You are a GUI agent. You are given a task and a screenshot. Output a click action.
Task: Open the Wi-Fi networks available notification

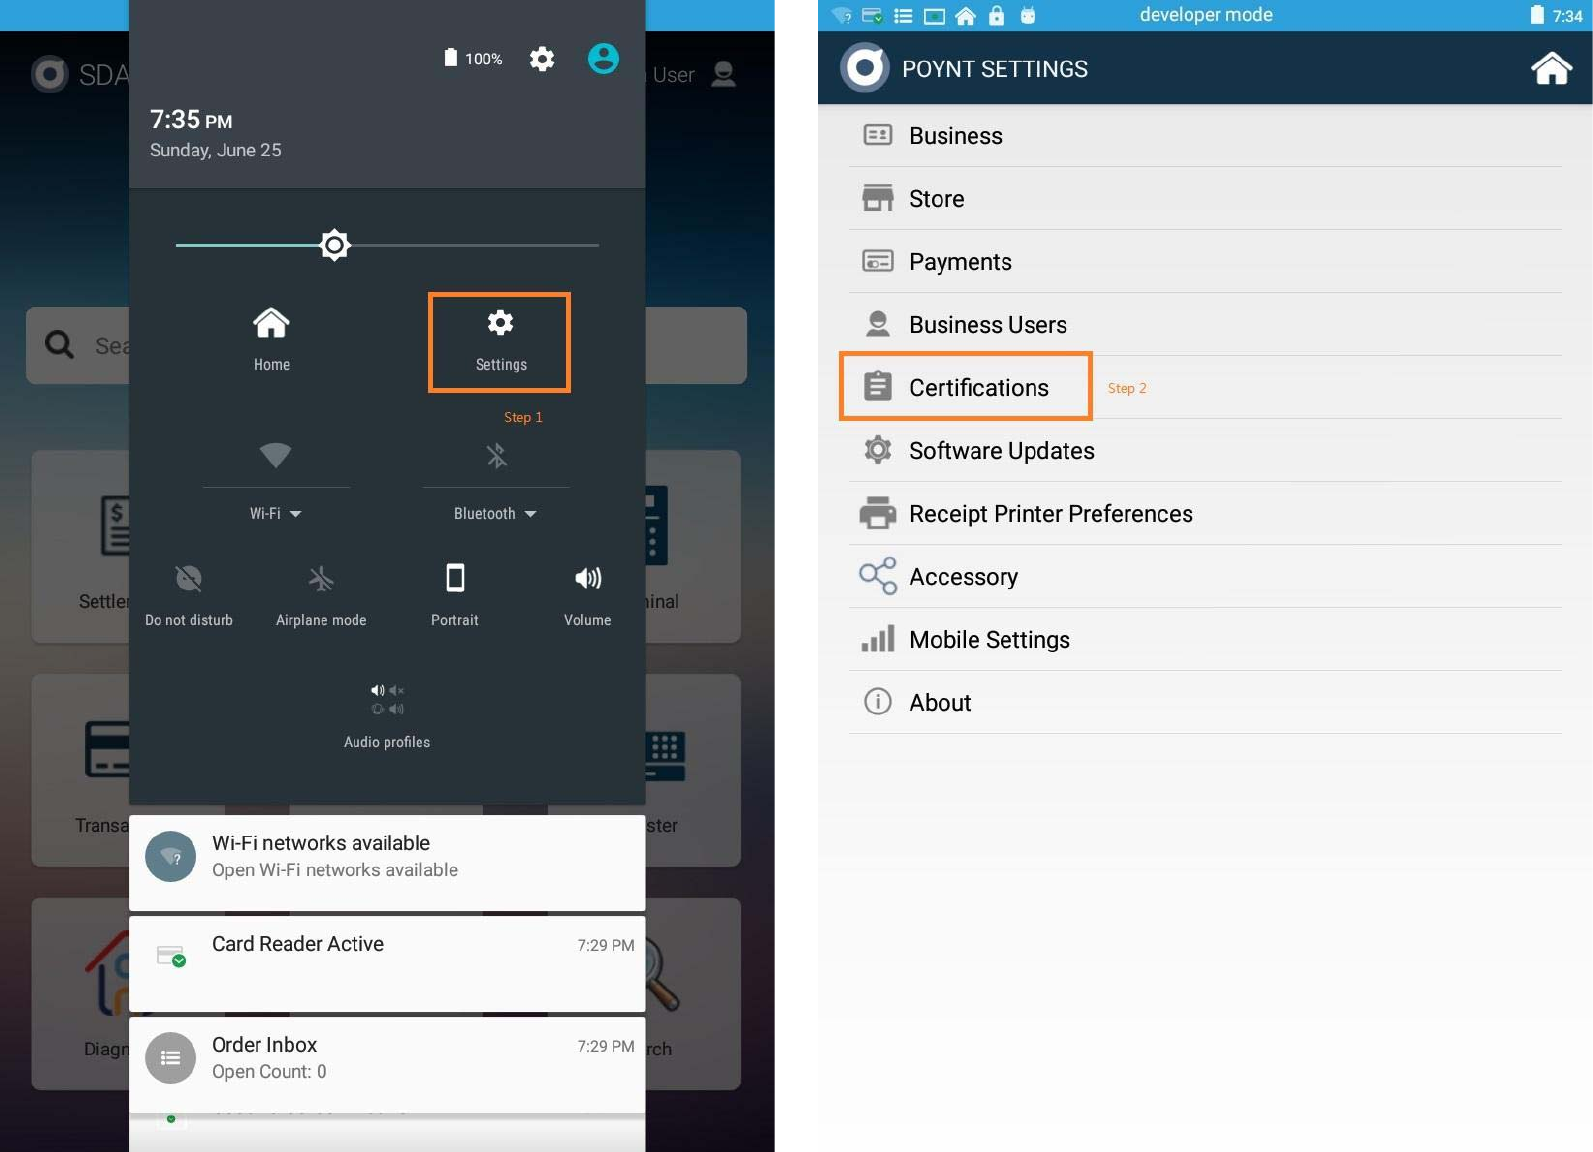[x=387, y=862]
